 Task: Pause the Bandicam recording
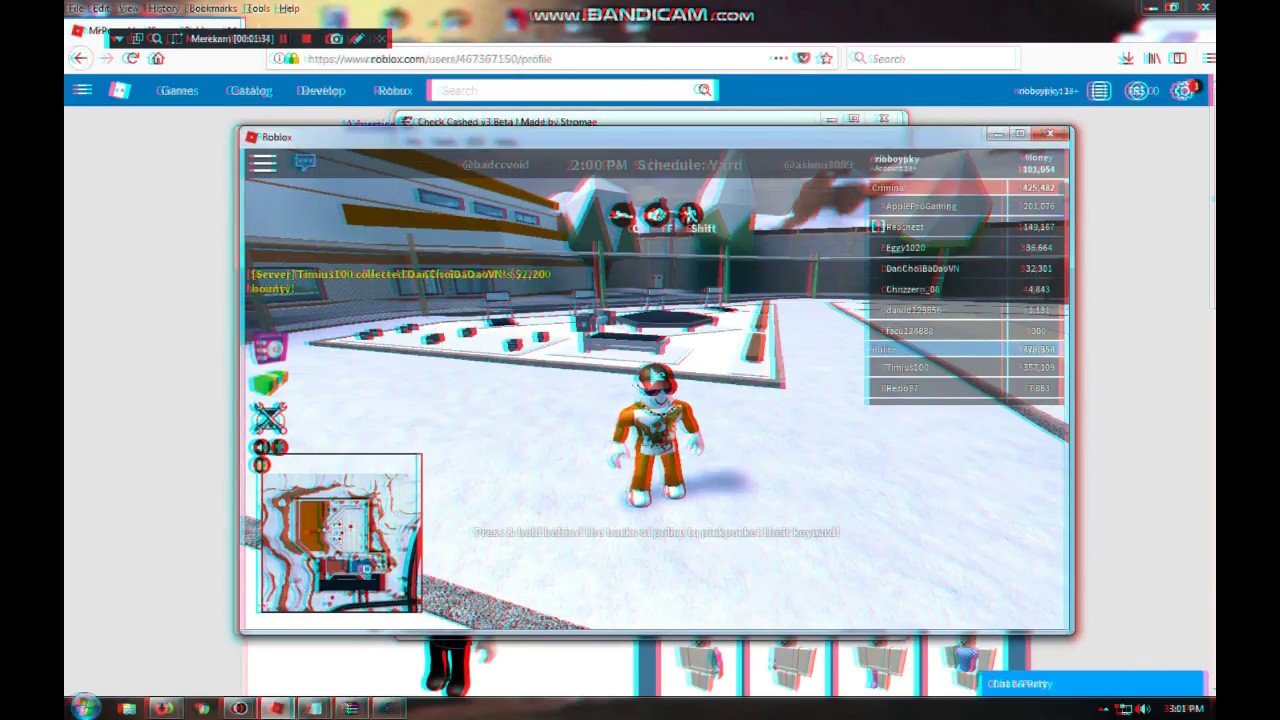click(x=283, y=39)
